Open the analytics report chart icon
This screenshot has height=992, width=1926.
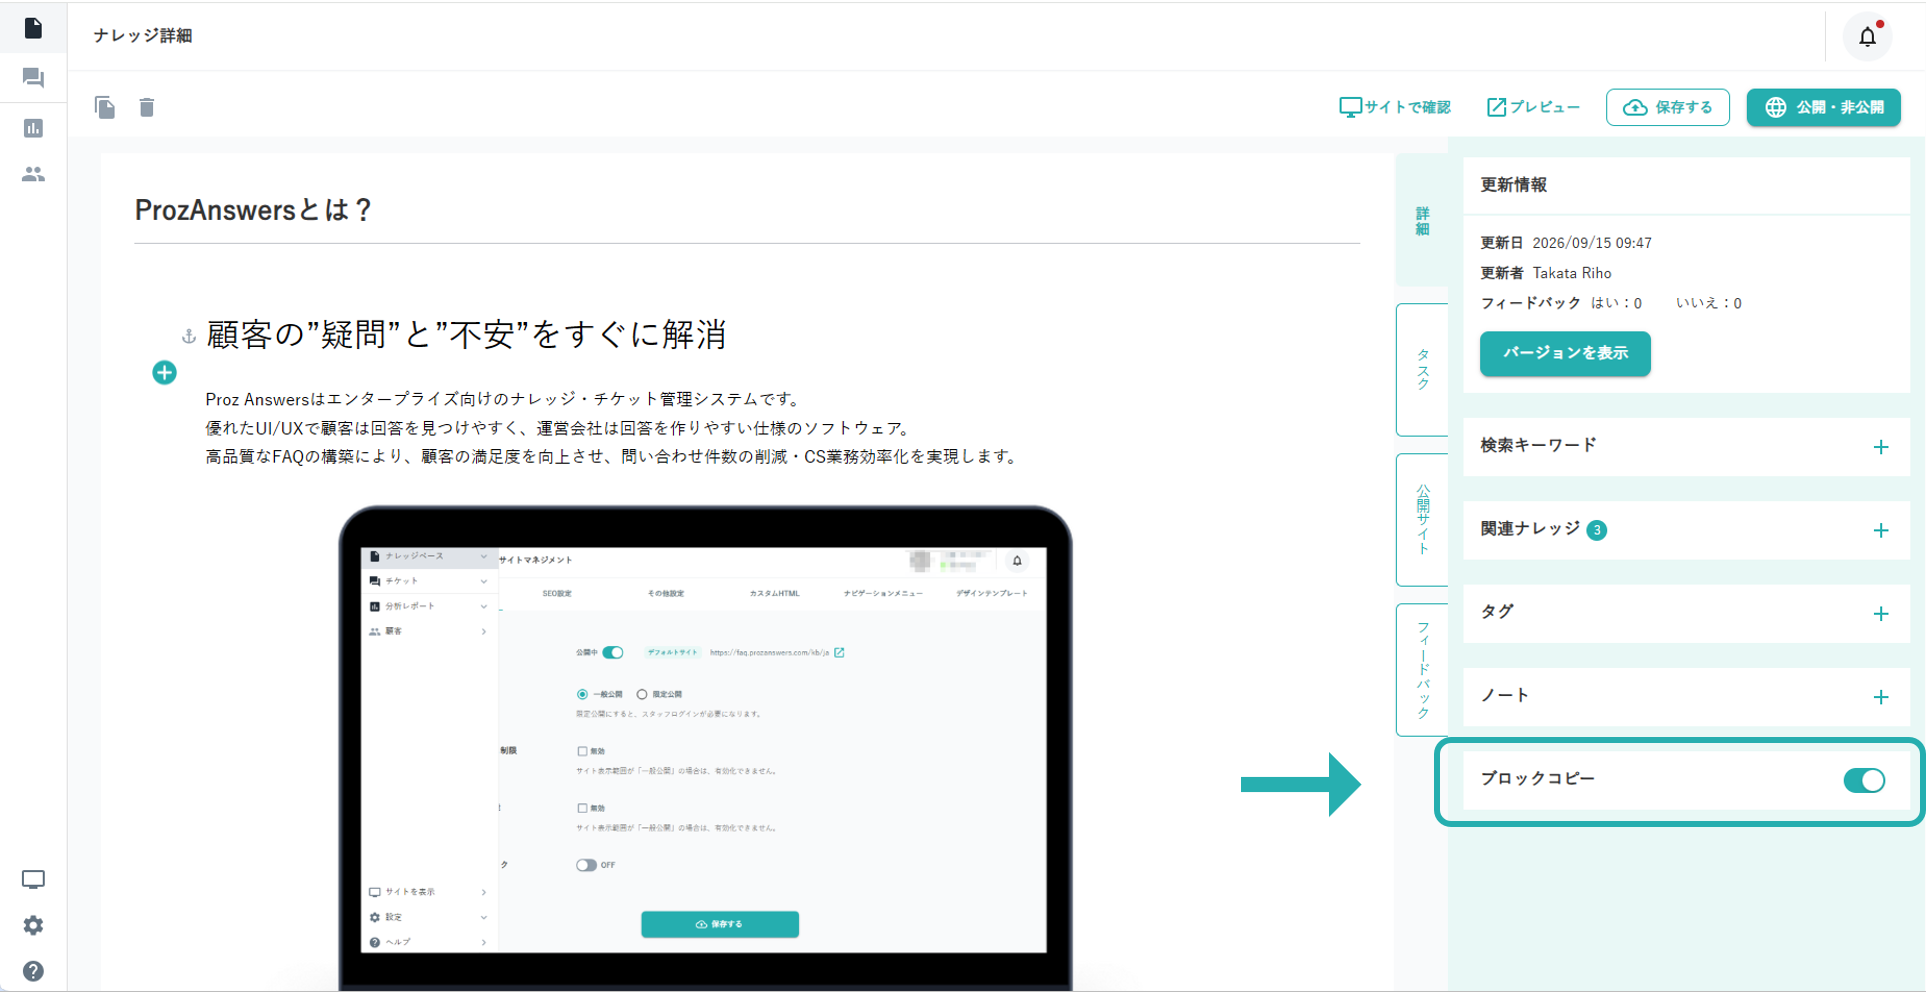(33, 128)
